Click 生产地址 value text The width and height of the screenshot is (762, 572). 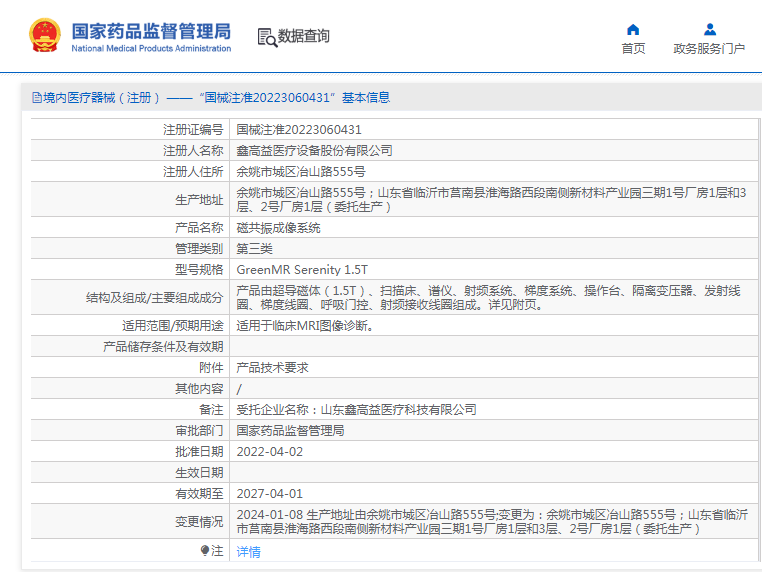click(491, 200)
